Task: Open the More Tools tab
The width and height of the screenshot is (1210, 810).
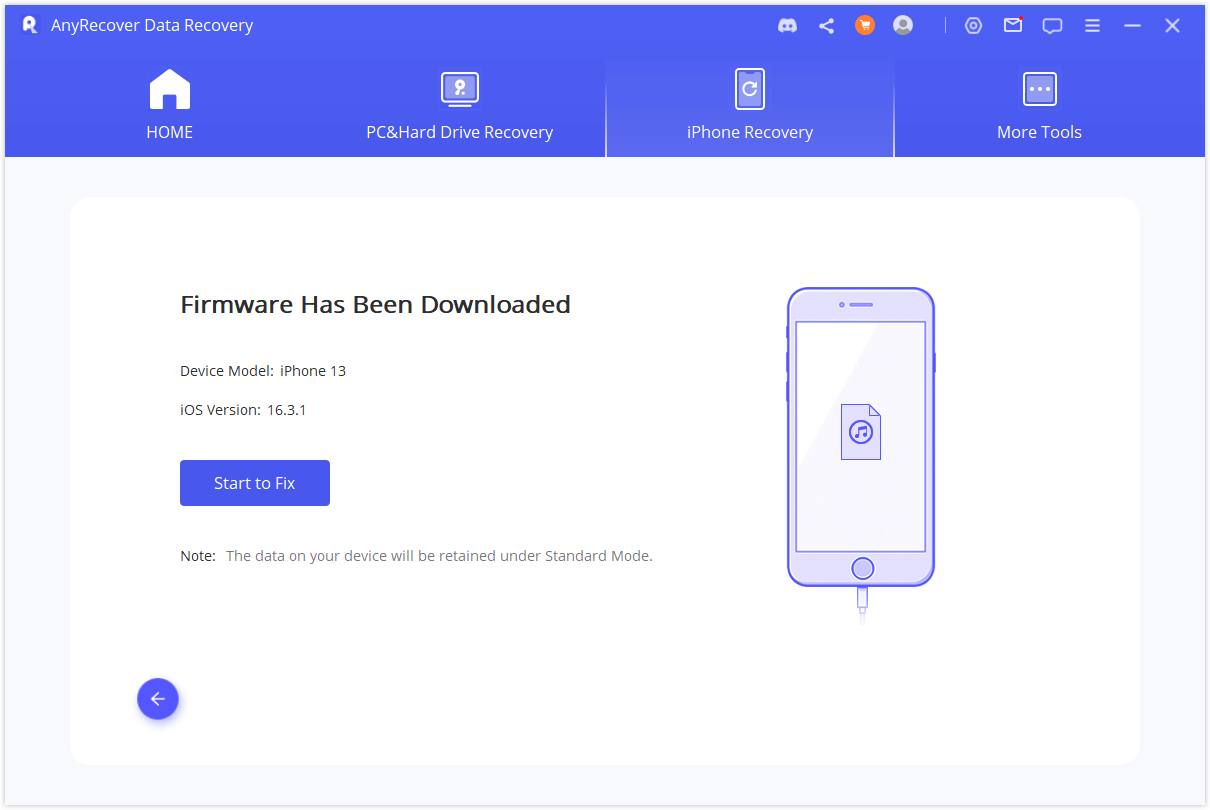Action: click(1039, 106)
